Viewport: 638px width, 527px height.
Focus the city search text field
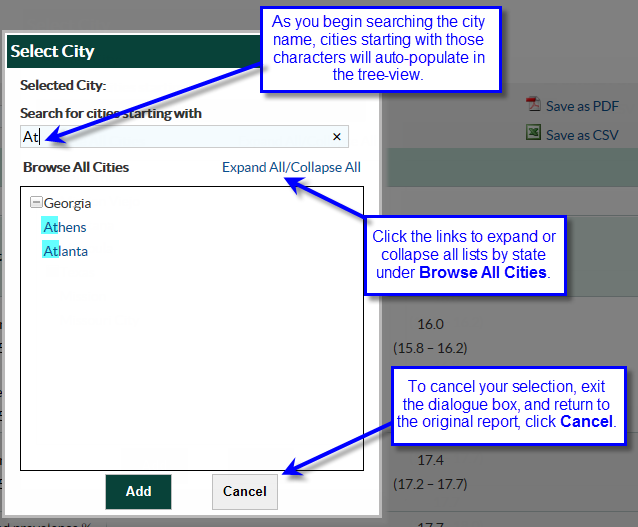[180, 137]
